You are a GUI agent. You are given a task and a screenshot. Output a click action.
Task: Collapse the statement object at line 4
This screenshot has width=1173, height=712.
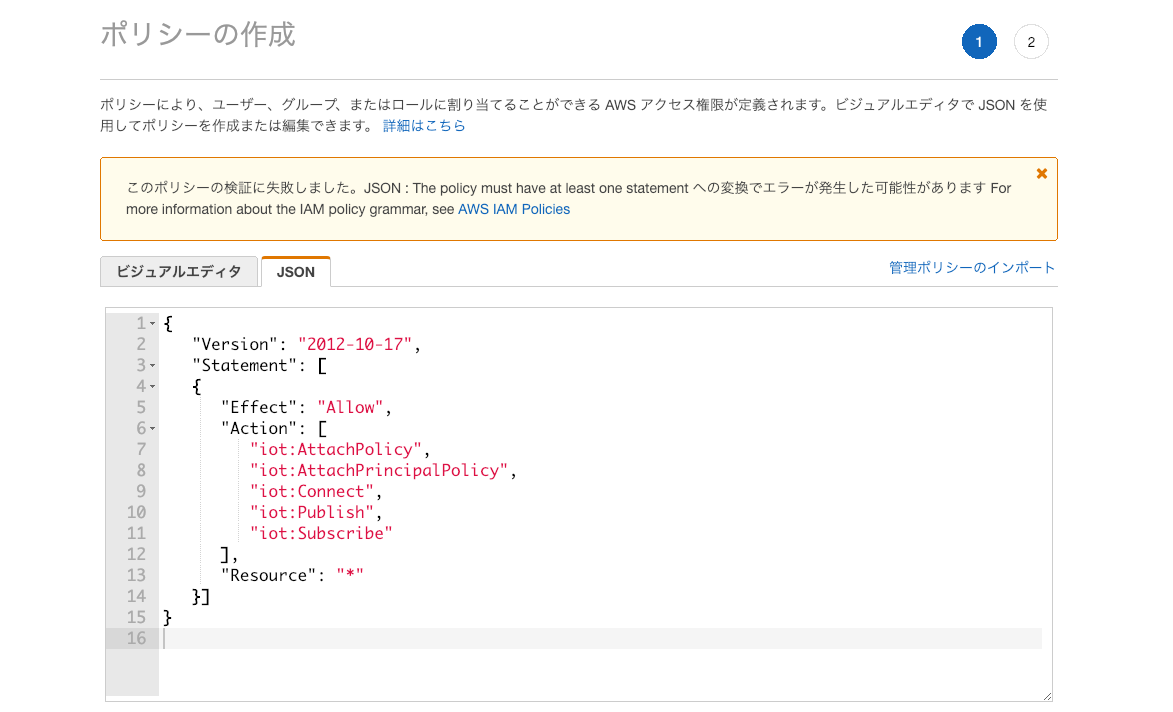[152, 387]
